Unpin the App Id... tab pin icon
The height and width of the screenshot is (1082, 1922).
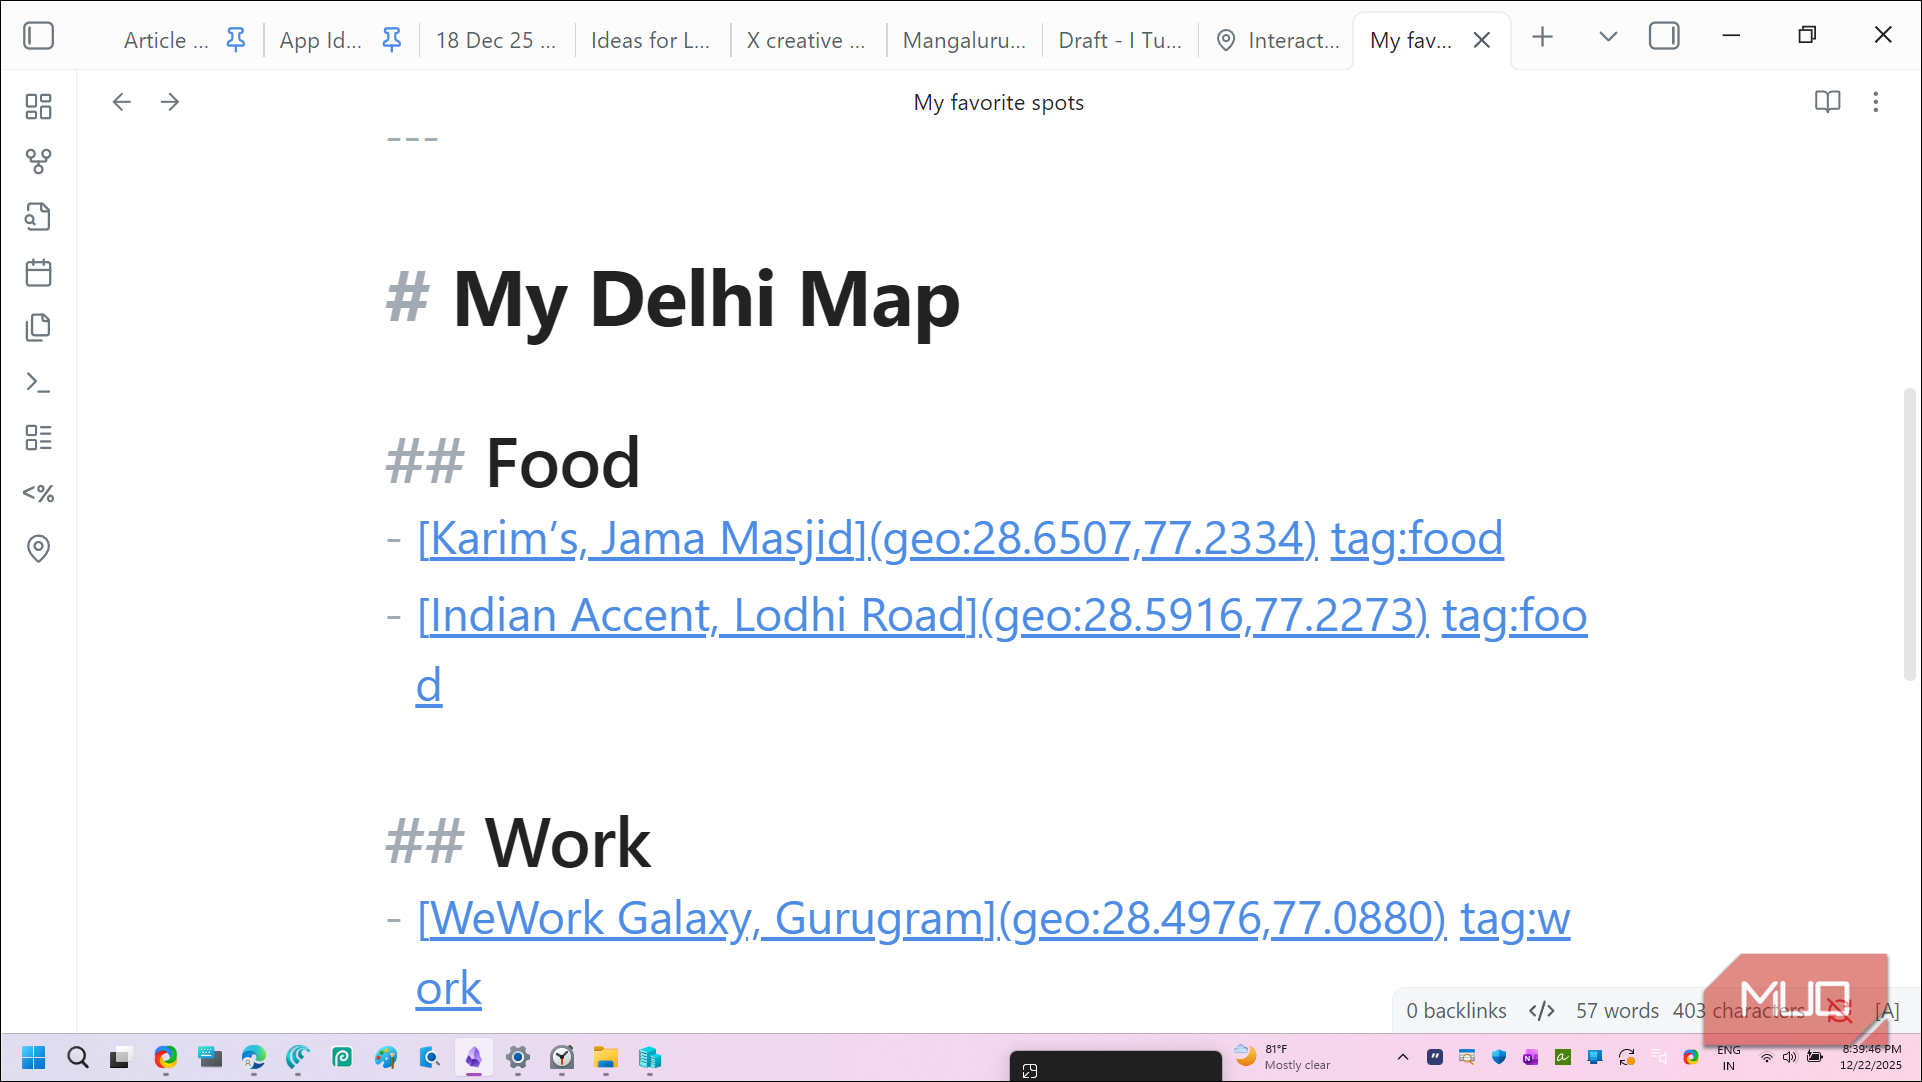pyautogui.click(x=392, y=40)
